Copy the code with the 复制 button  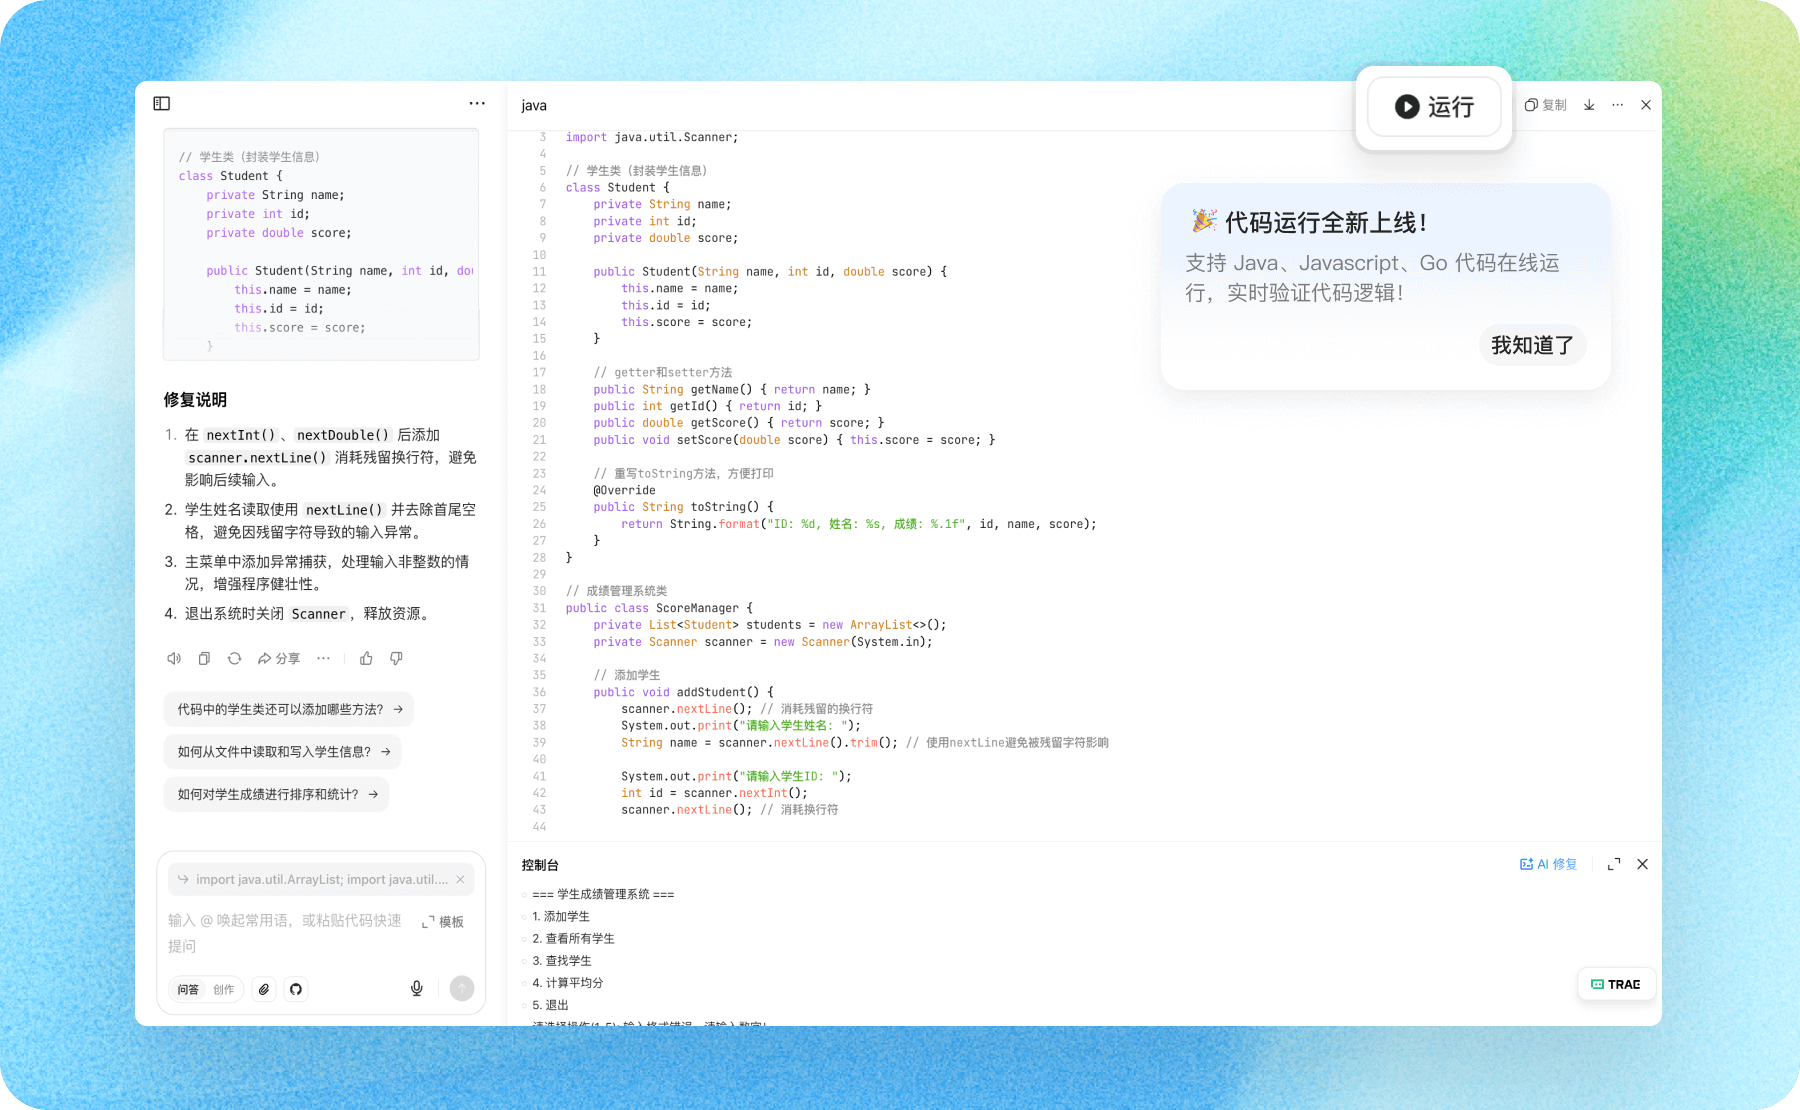[1545, 105]
